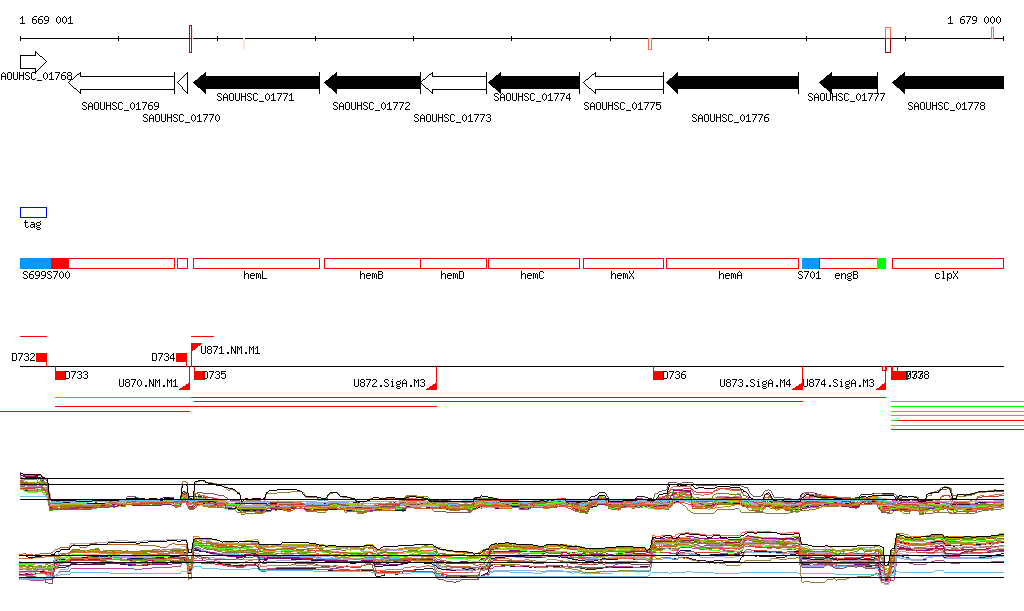This screenshot has height=611, width=1024.
Task: Select the black SAOUHSC_01778 gene arrow
Action: tap(948, 82)
